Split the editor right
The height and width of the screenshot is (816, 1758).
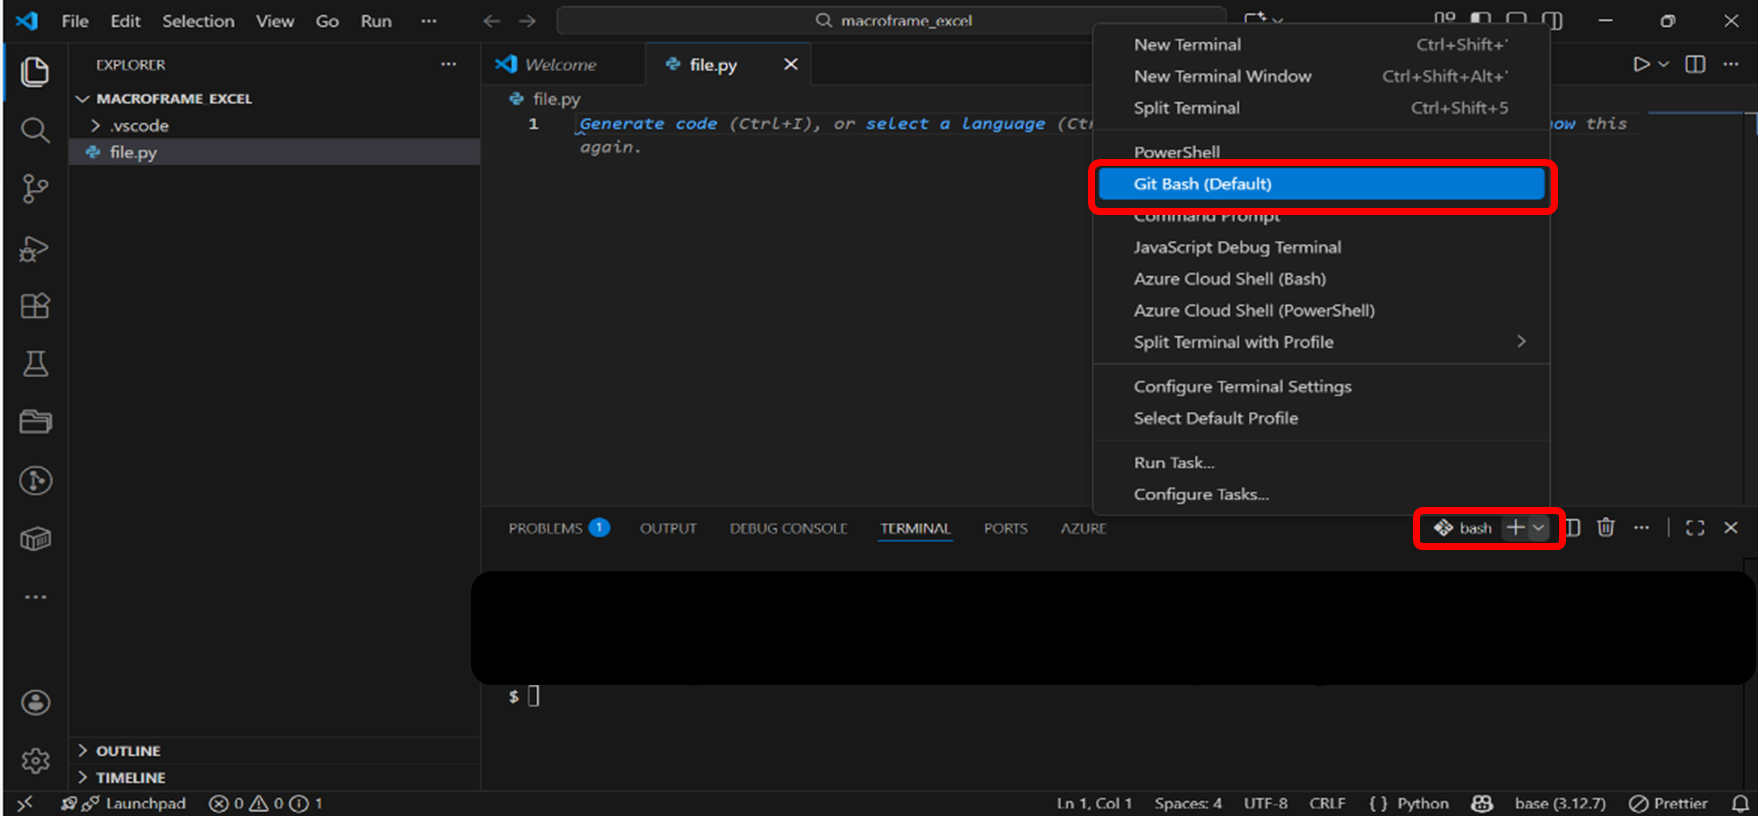pyautogui.click(x=1695, y=64)
